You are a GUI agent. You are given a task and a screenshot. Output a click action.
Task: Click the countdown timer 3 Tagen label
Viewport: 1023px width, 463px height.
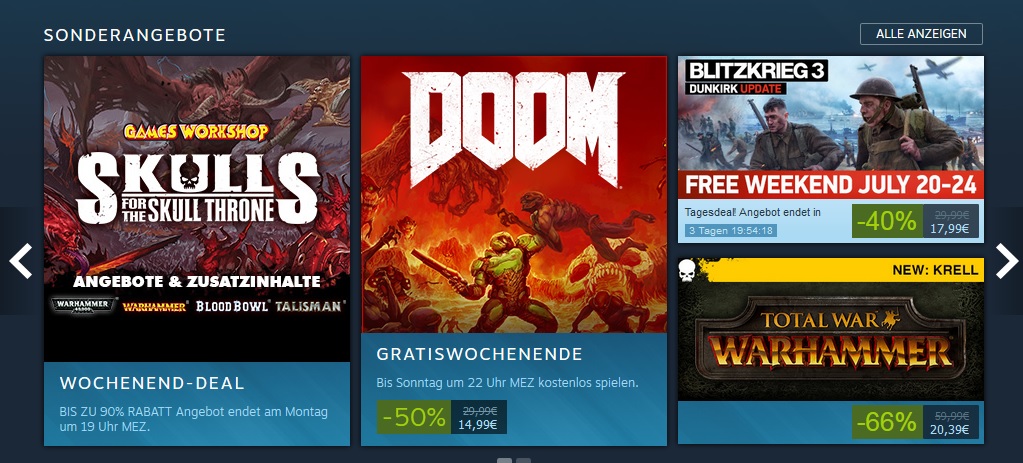point(731,230)
